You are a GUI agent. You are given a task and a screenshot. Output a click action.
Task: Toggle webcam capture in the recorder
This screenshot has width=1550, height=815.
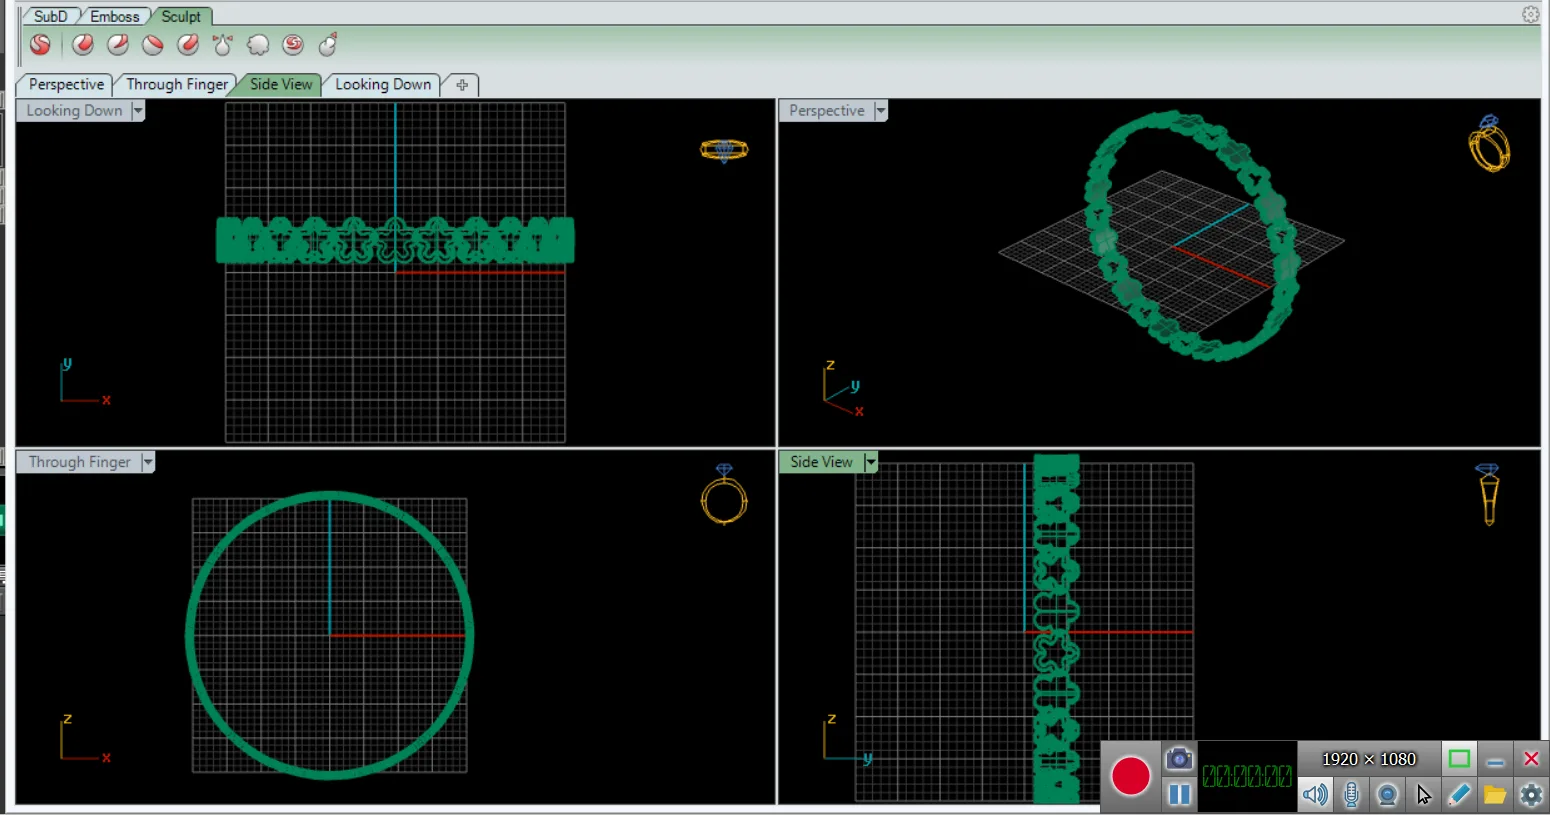click(x=1387, y=795)
